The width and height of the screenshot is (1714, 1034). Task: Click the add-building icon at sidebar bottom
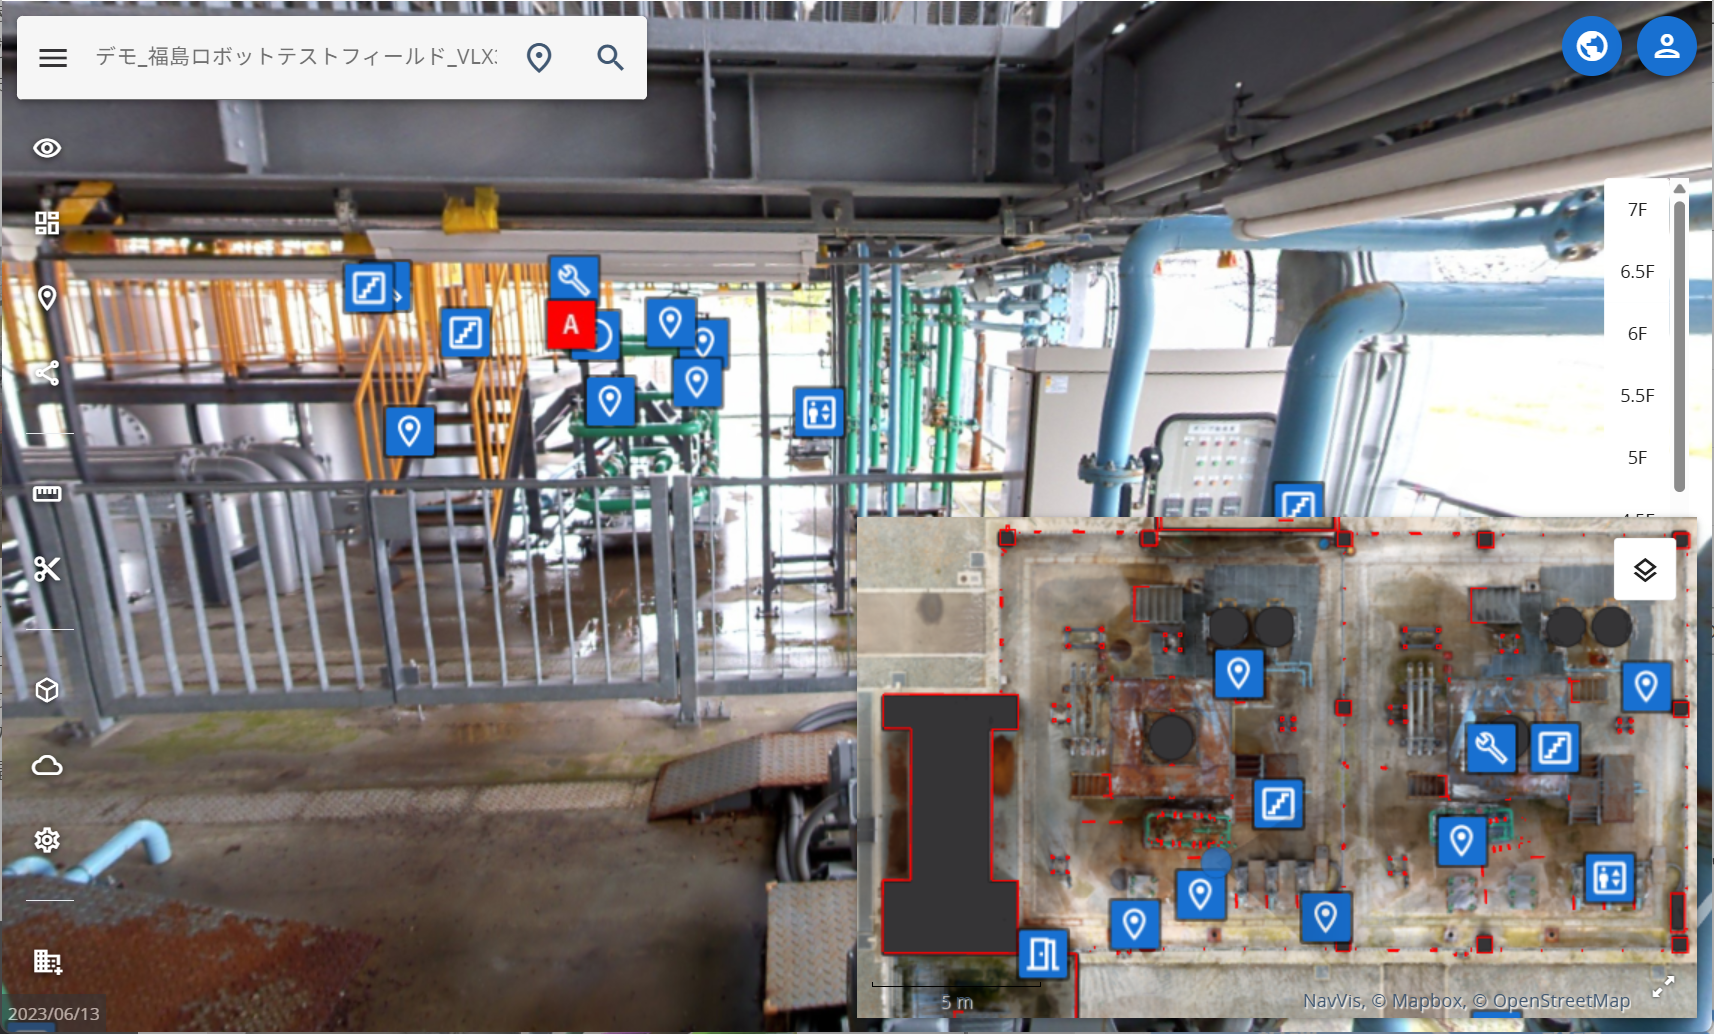tap(47, 961)
